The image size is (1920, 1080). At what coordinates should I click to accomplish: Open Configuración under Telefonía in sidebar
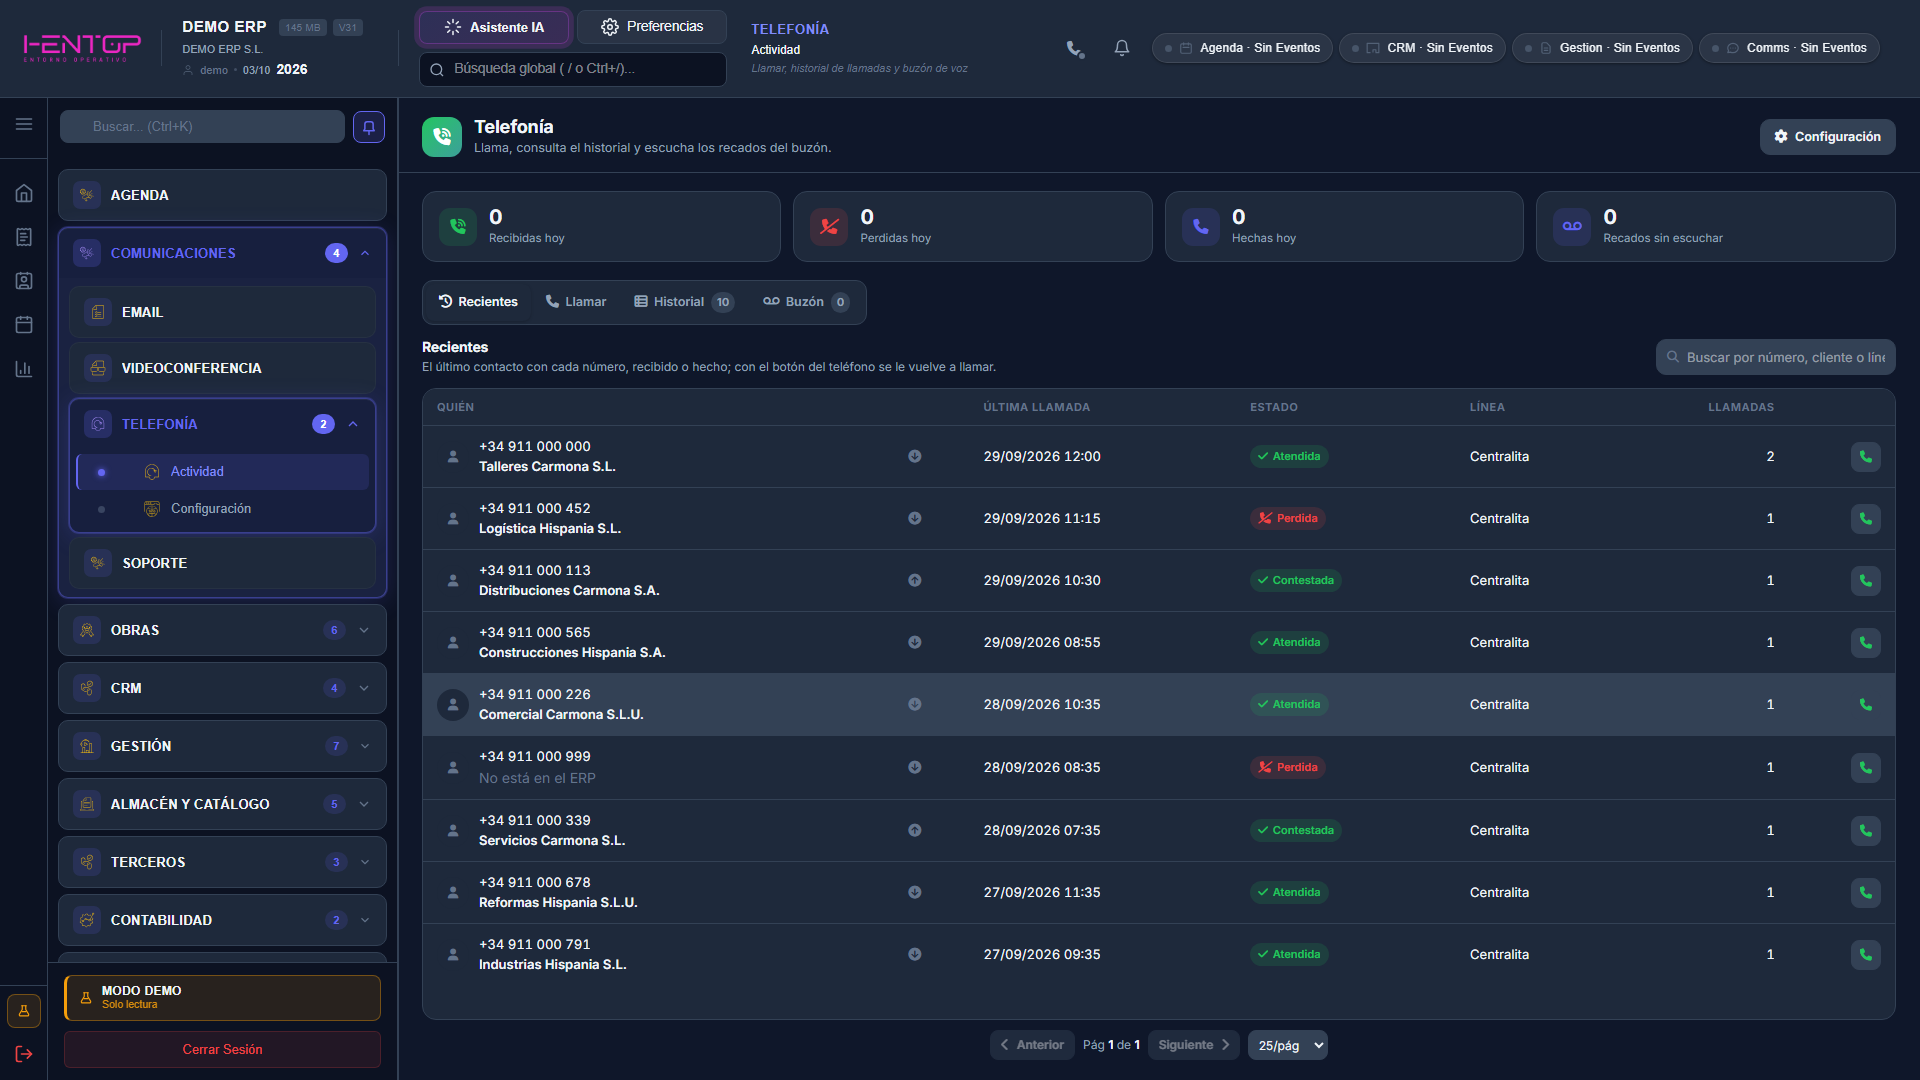pos(222,509)
